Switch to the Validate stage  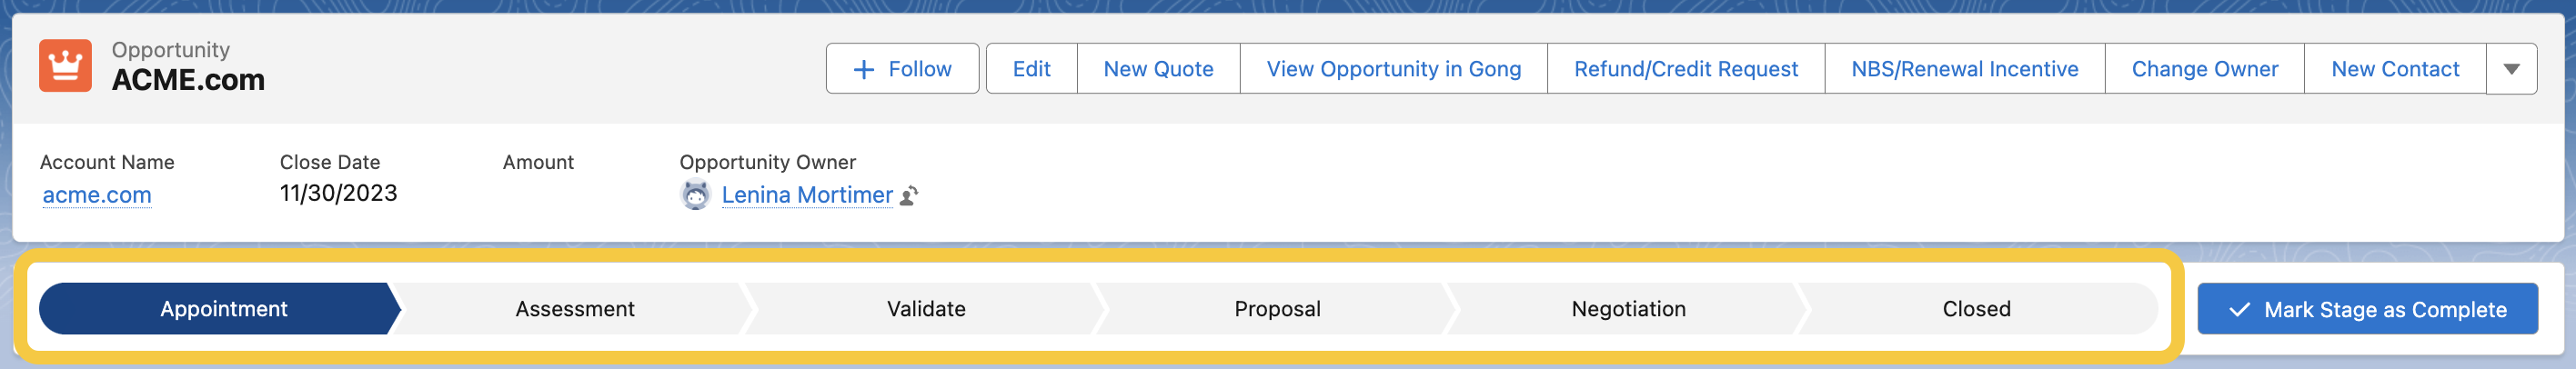coord(926,309)
